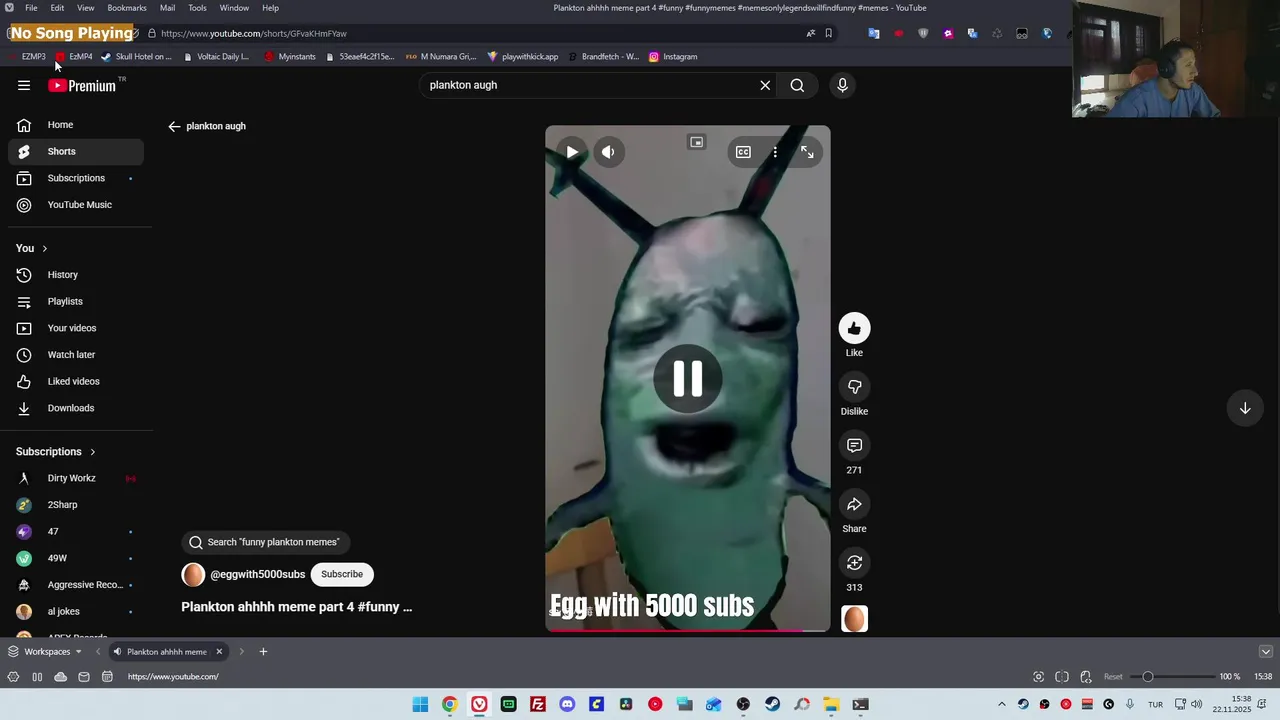This screenshot has width=1280, height=720.
Task: Open the al jokes subscription channel
Action: point(76,611)
